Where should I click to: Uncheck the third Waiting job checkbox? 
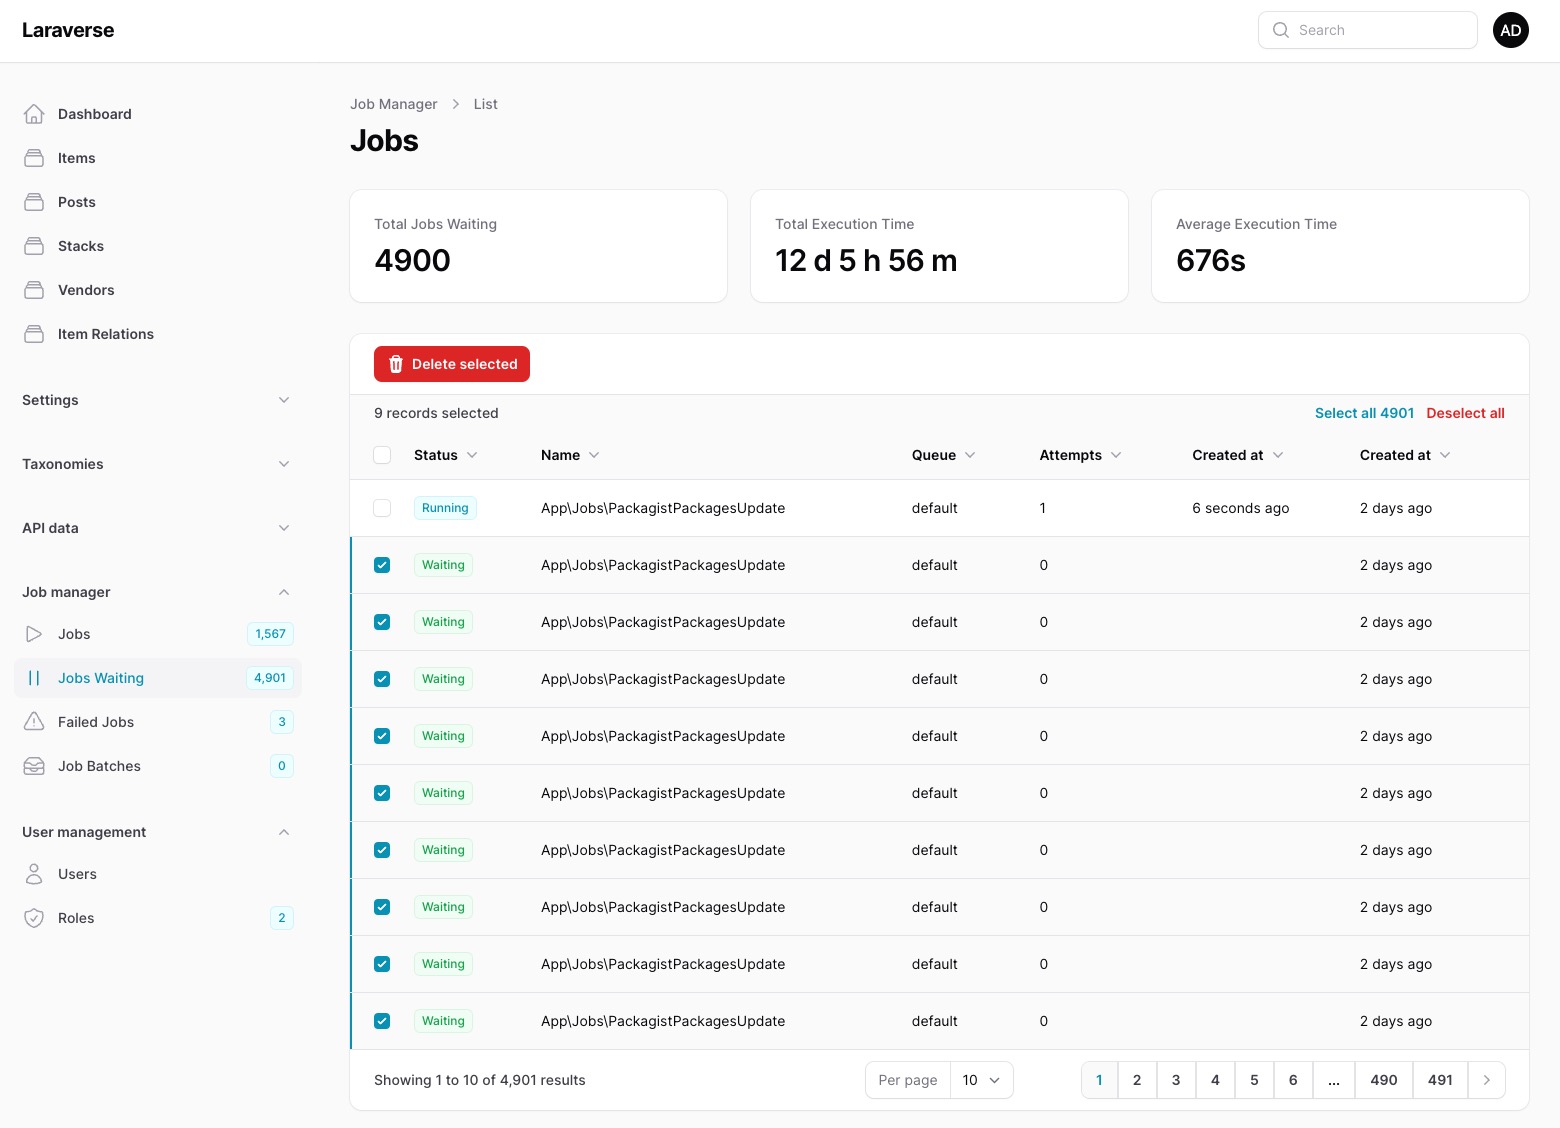(382, 679)
